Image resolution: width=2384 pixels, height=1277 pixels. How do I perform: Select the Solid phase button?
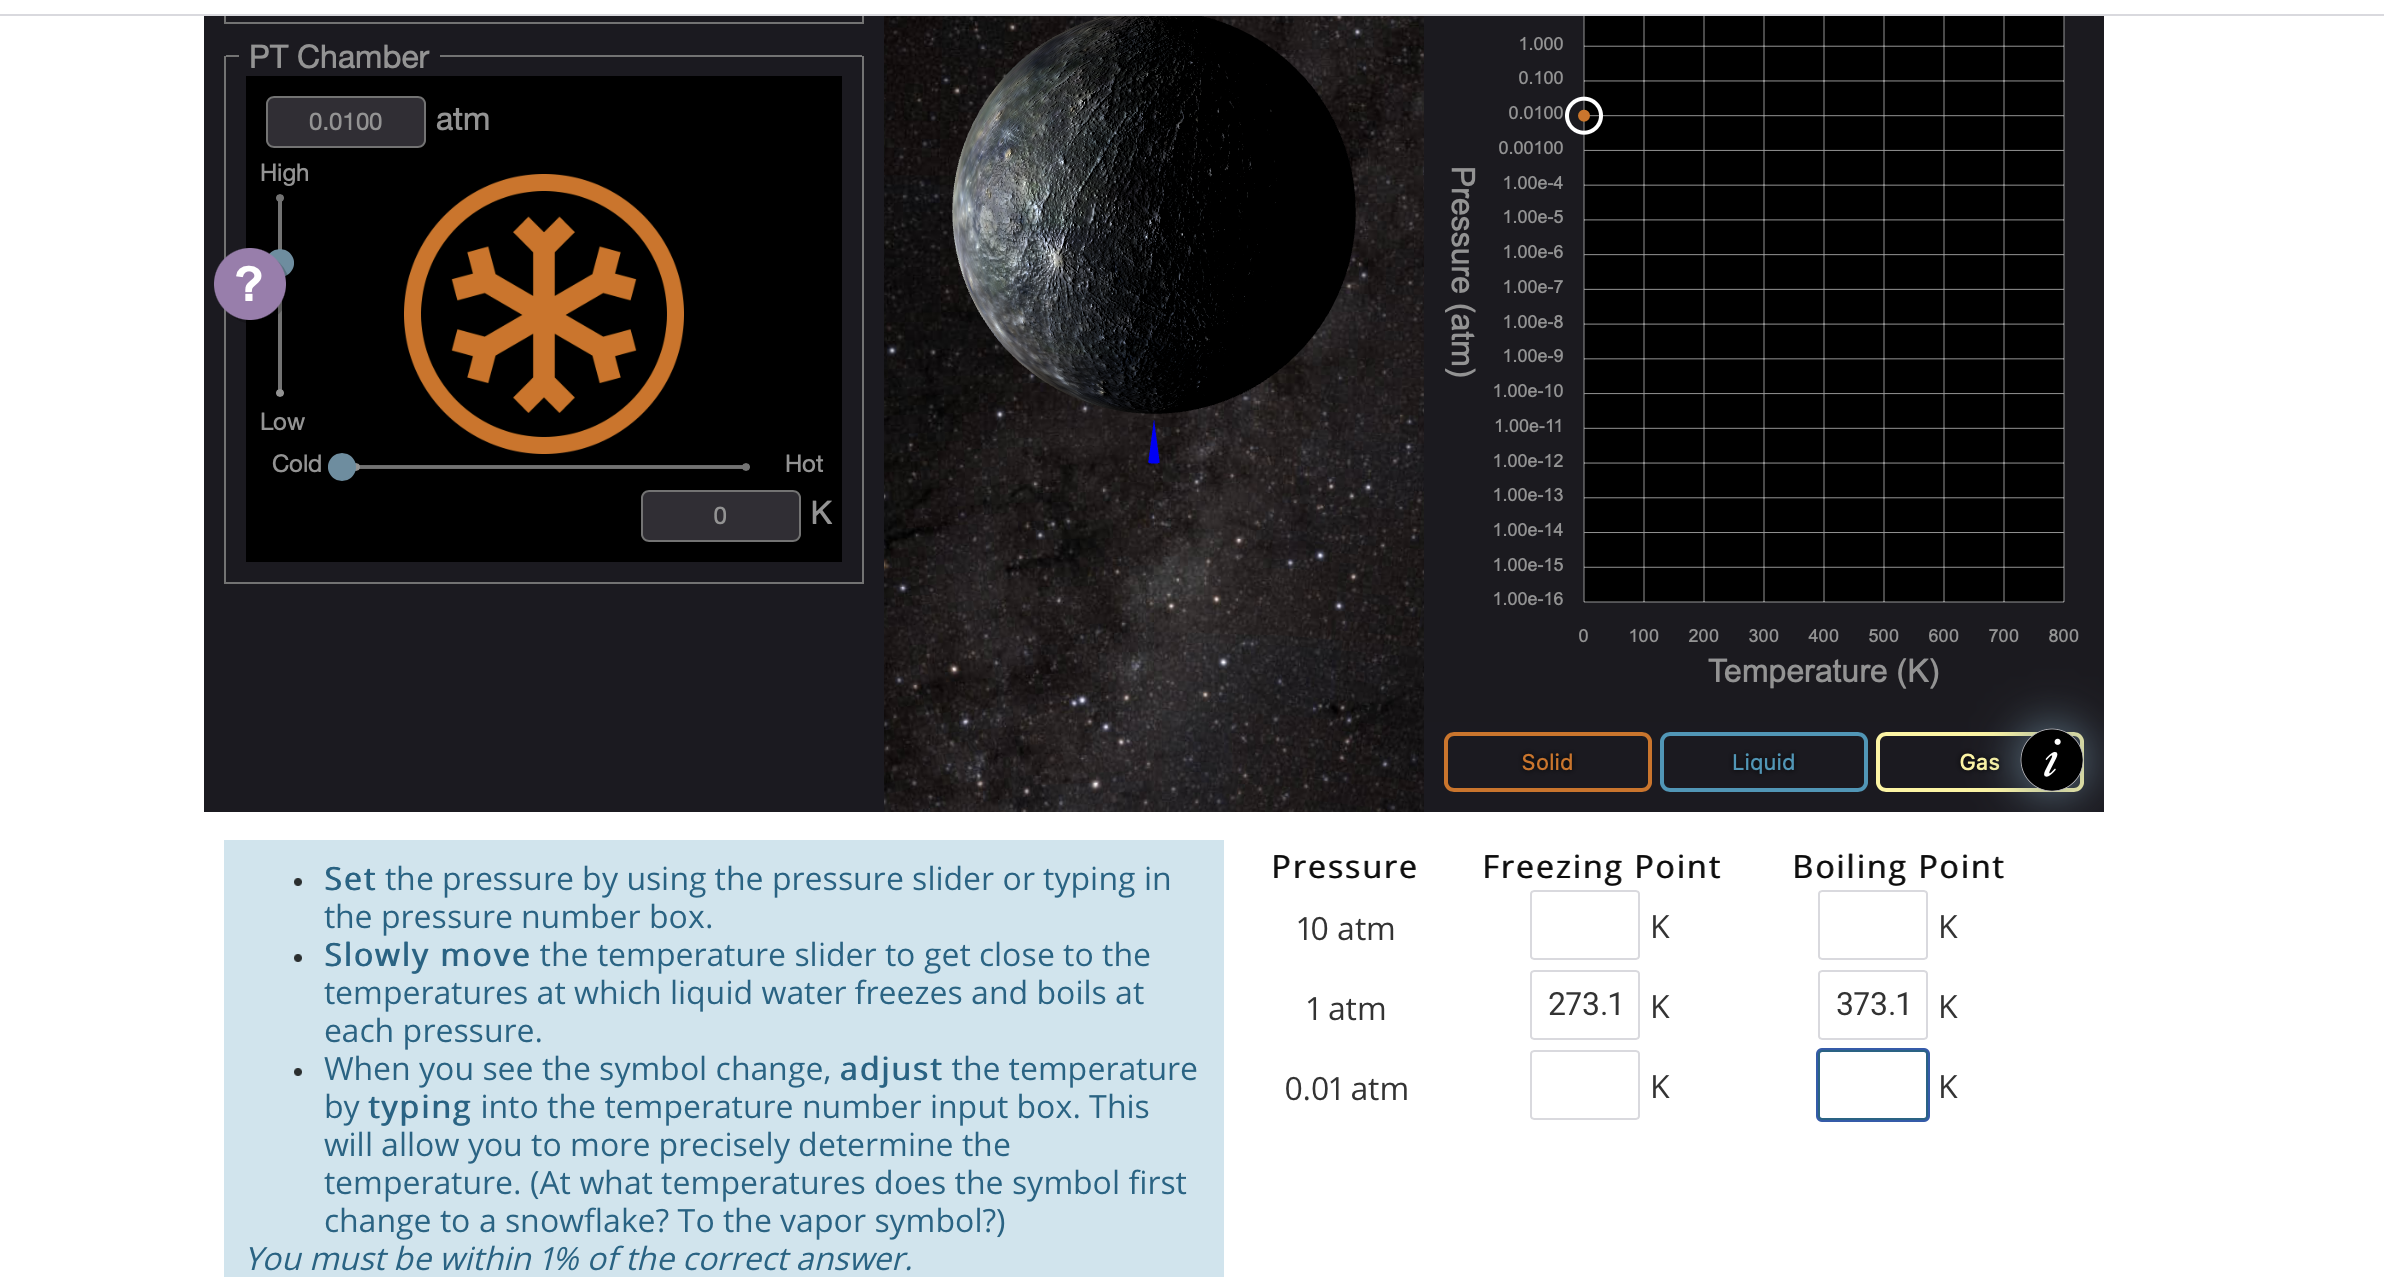1546,762
